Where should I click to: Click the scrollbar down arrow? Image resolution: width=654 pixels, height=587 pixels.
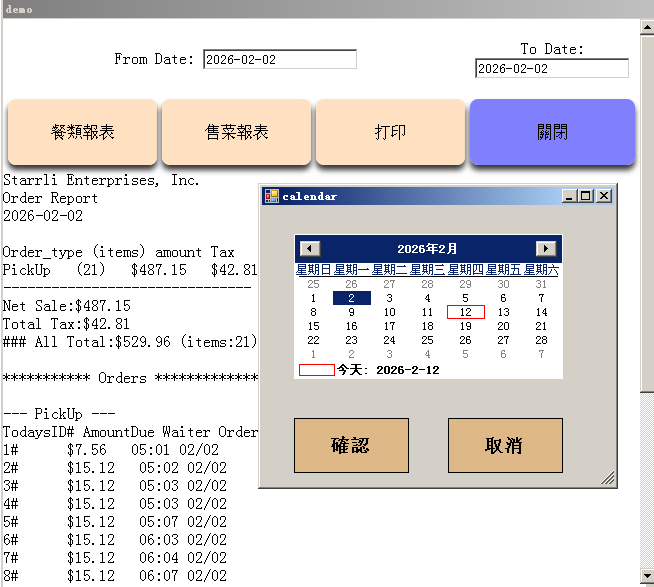[x=647, y=577]
